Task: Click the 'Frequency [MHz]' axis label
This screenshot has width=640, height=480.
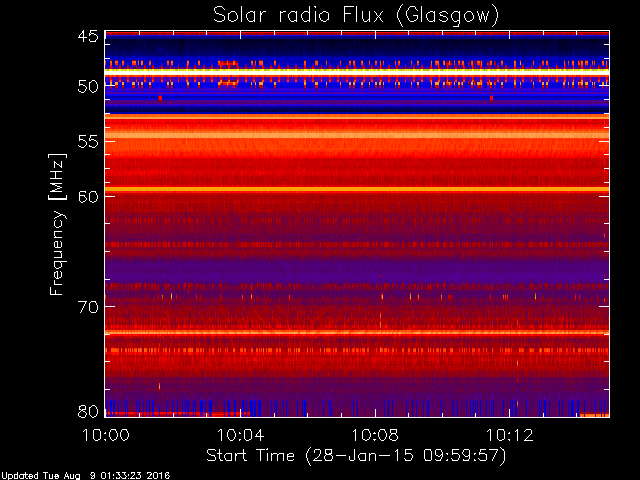Action: 57,224
